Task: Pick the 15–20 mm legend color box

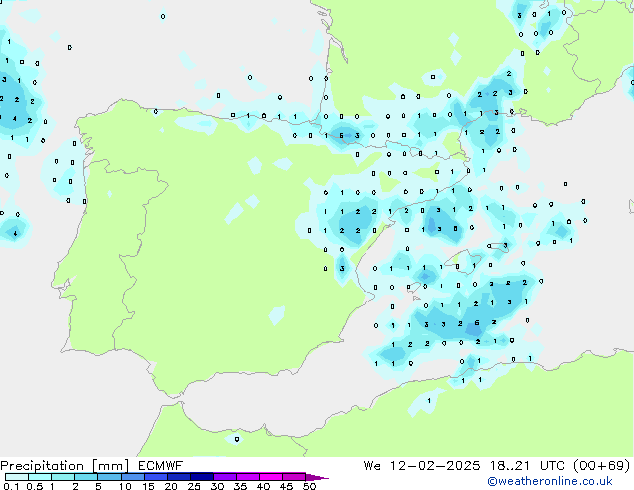Action: [155, 477]
